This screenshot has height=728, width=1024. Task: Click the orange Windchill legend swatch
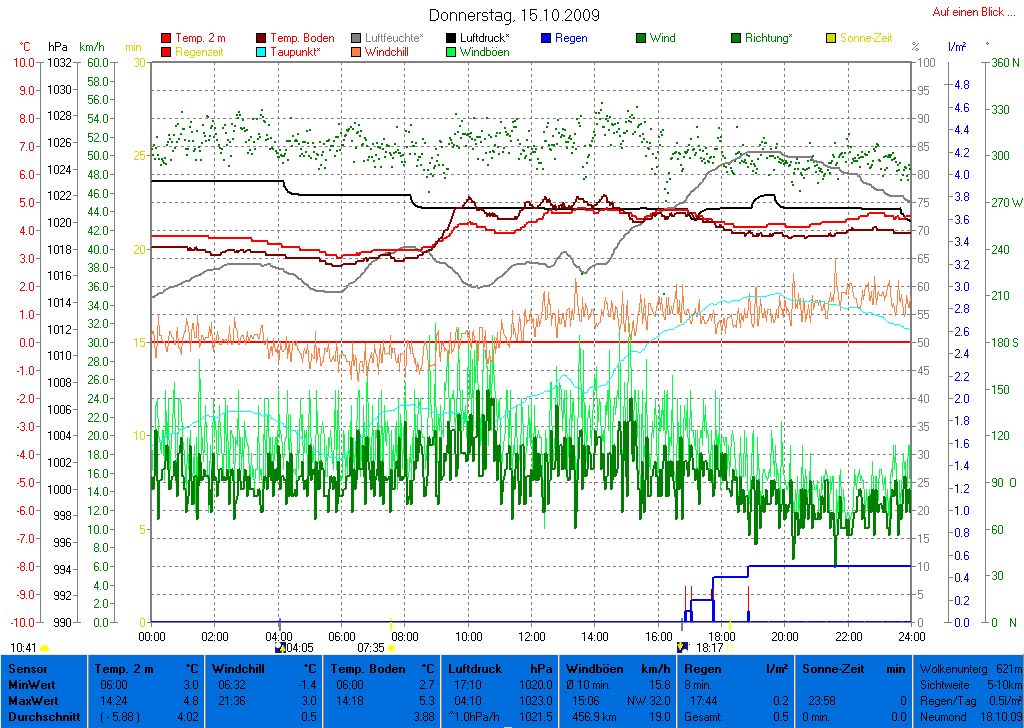point(357,52)
